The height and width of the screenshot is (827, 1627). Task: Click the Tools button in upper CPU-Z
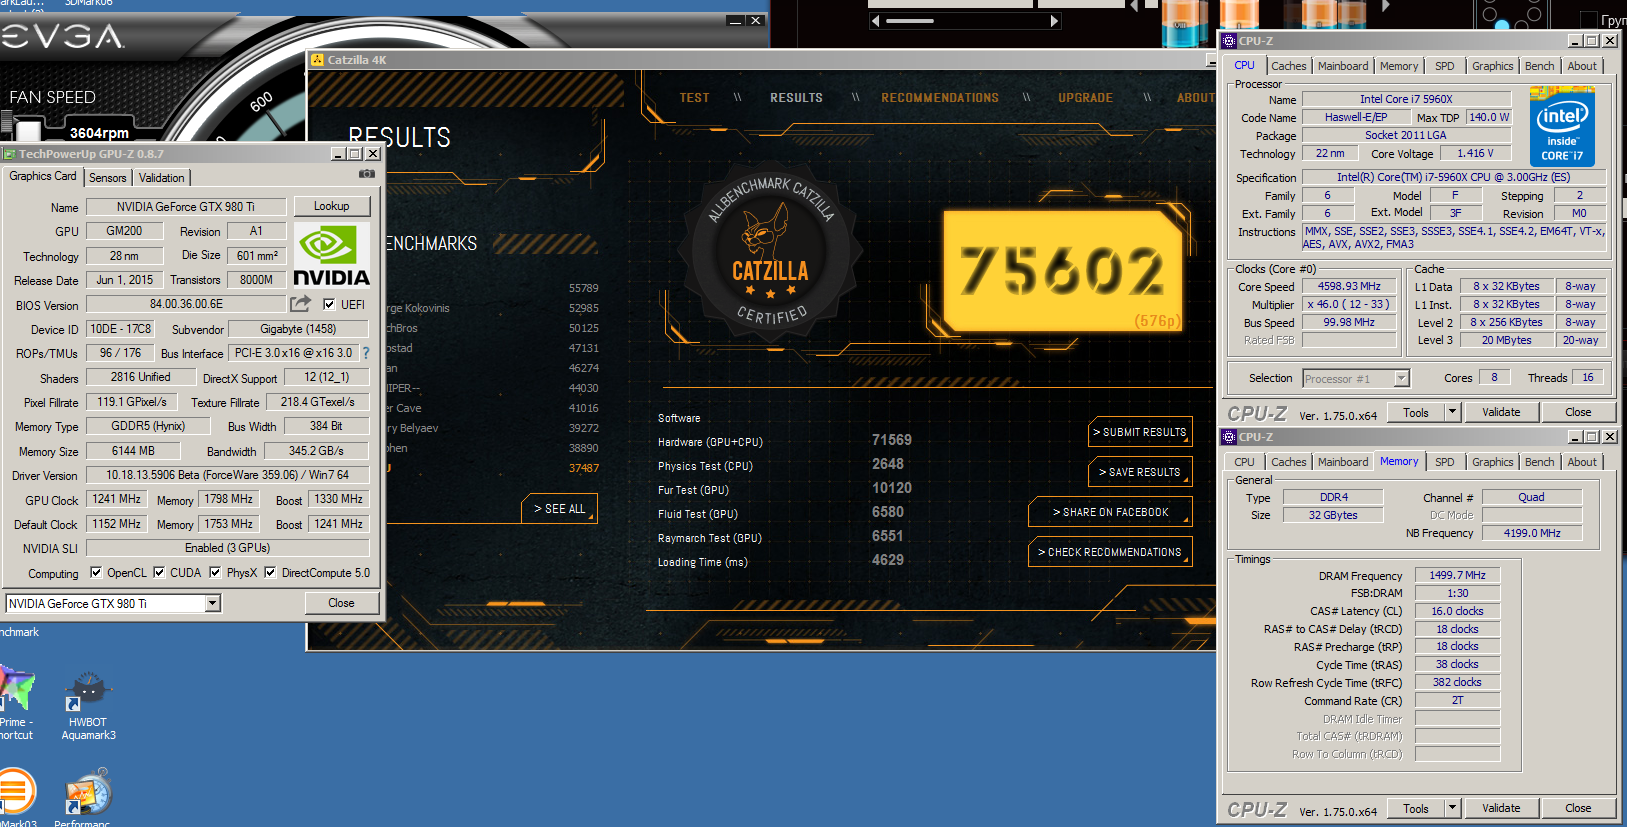point(1416,412)
